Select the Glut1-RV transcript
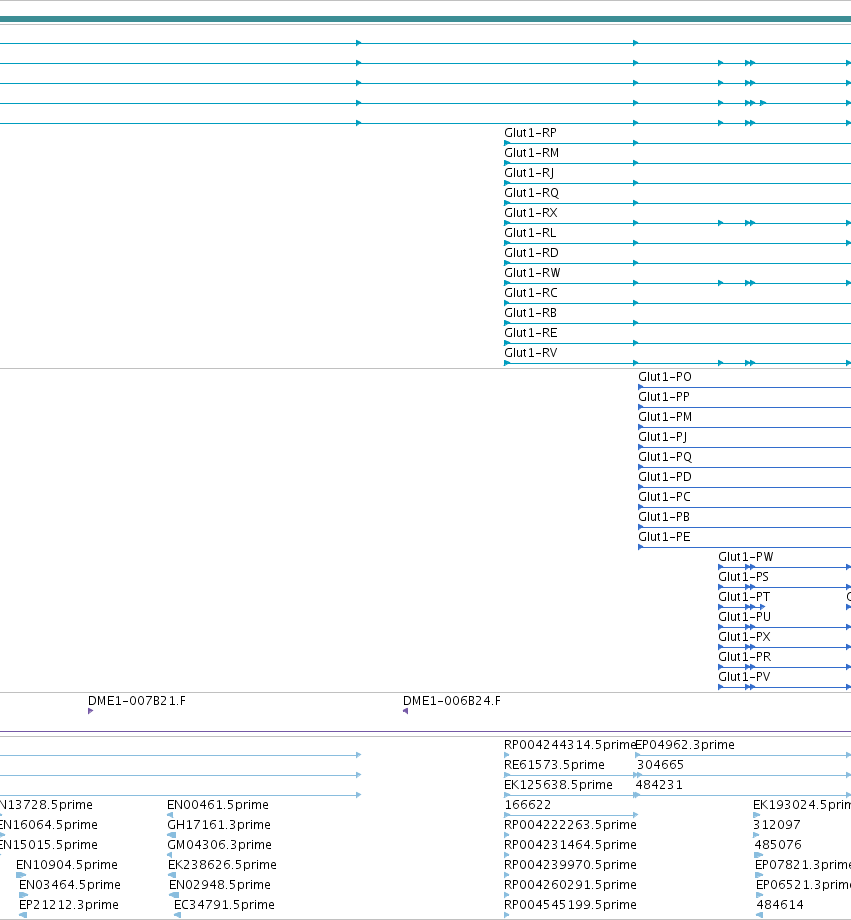This screenshot has width=851, height=920. [x=531, y=353]
